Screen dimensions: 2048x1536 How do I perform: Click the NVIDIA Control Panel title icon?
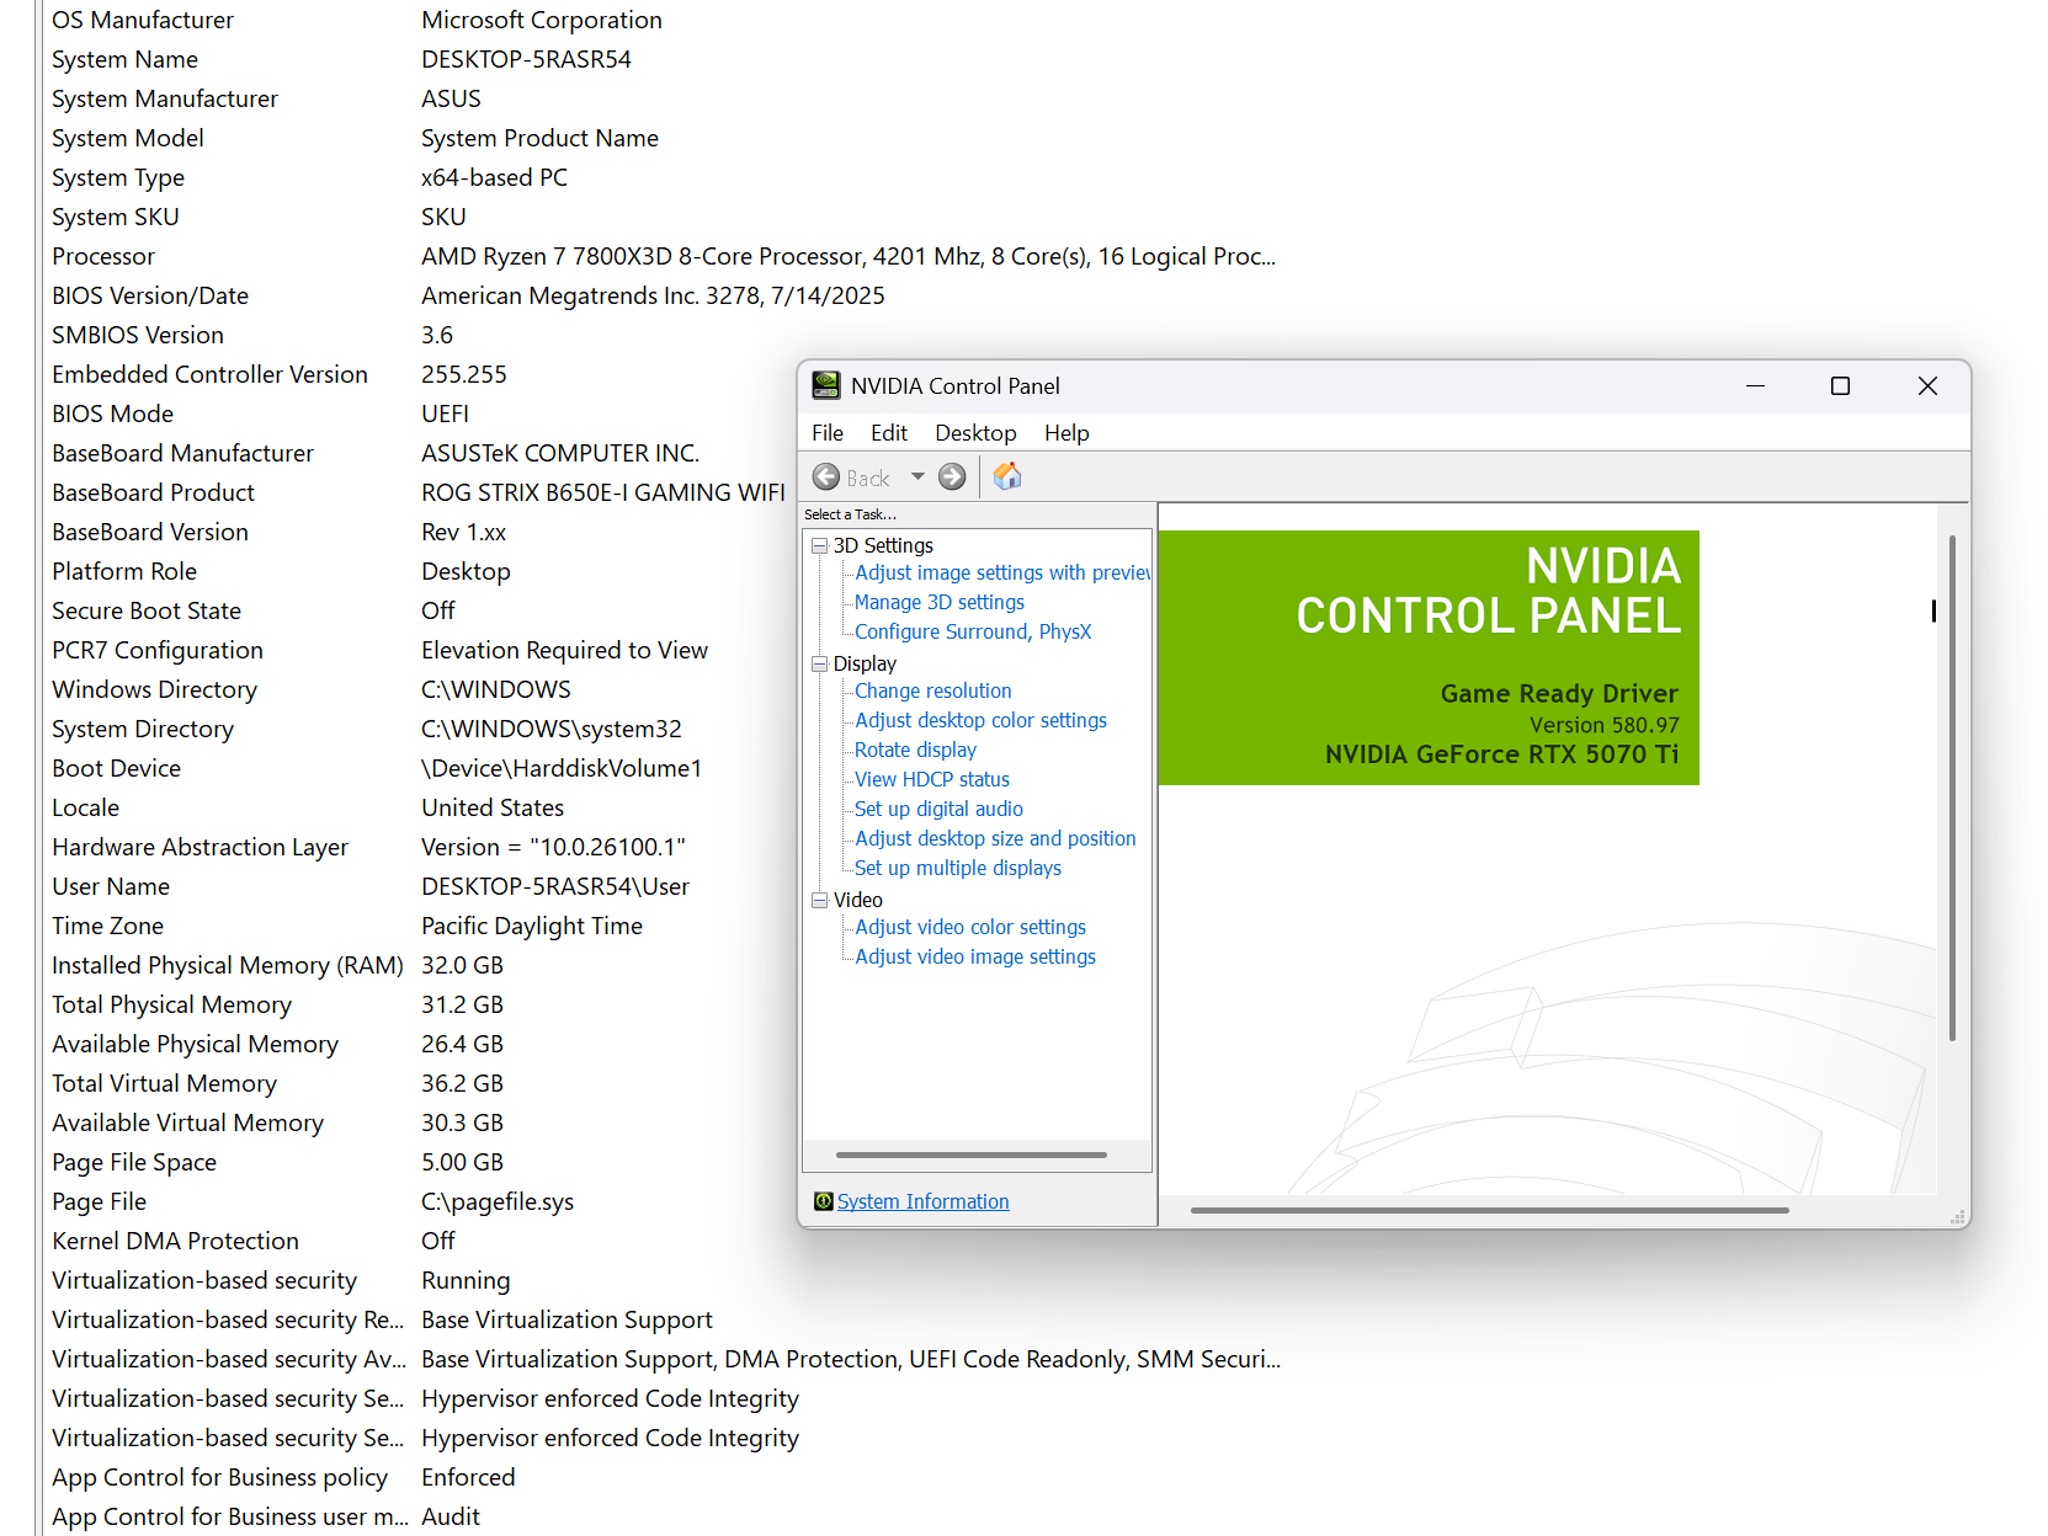pyautogui.click(x=826, y=386)
